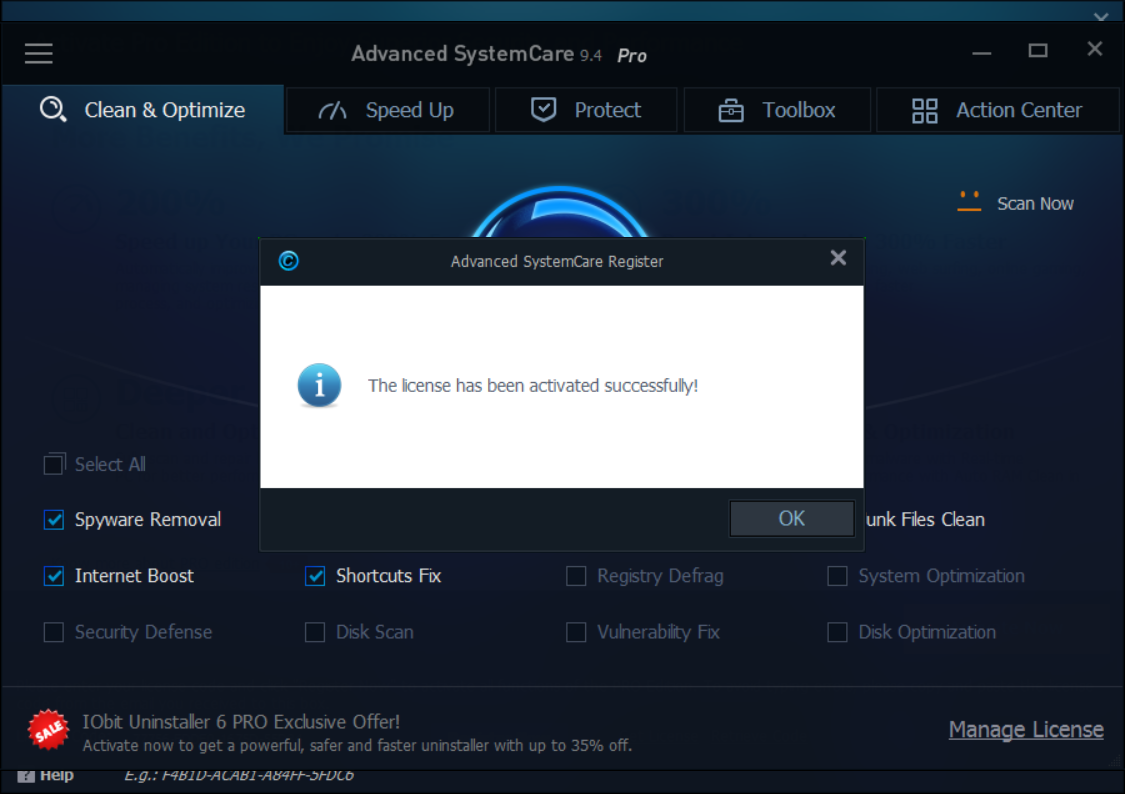Enable the Disk Scan checkbox
This screenshot has width=1125, height=794.
click(x=315, y=632)
